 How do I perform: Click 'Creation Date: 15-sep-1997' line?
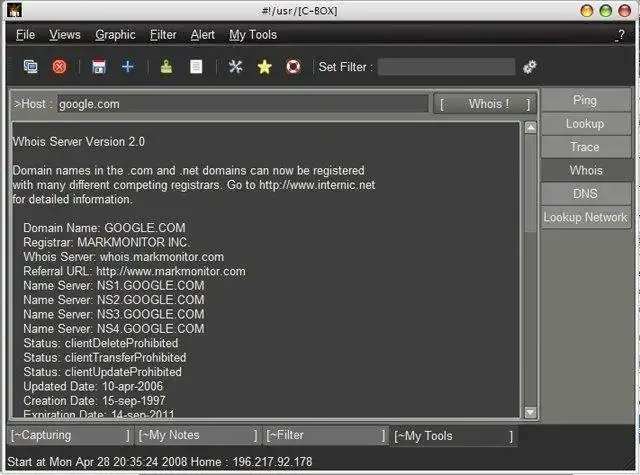tap(94, 400)
